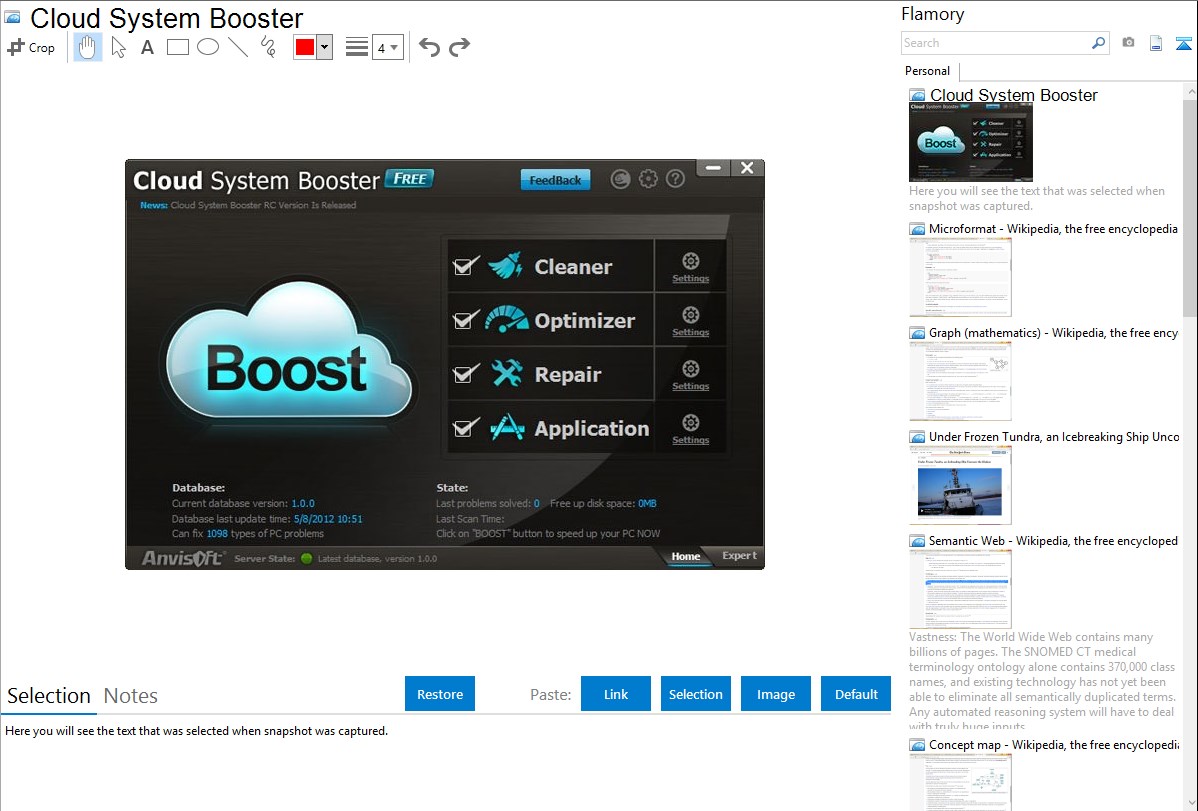The image size is (1198, 811).
Task: Minimize the Cloud System Booster window
Action: coord(714,167)
